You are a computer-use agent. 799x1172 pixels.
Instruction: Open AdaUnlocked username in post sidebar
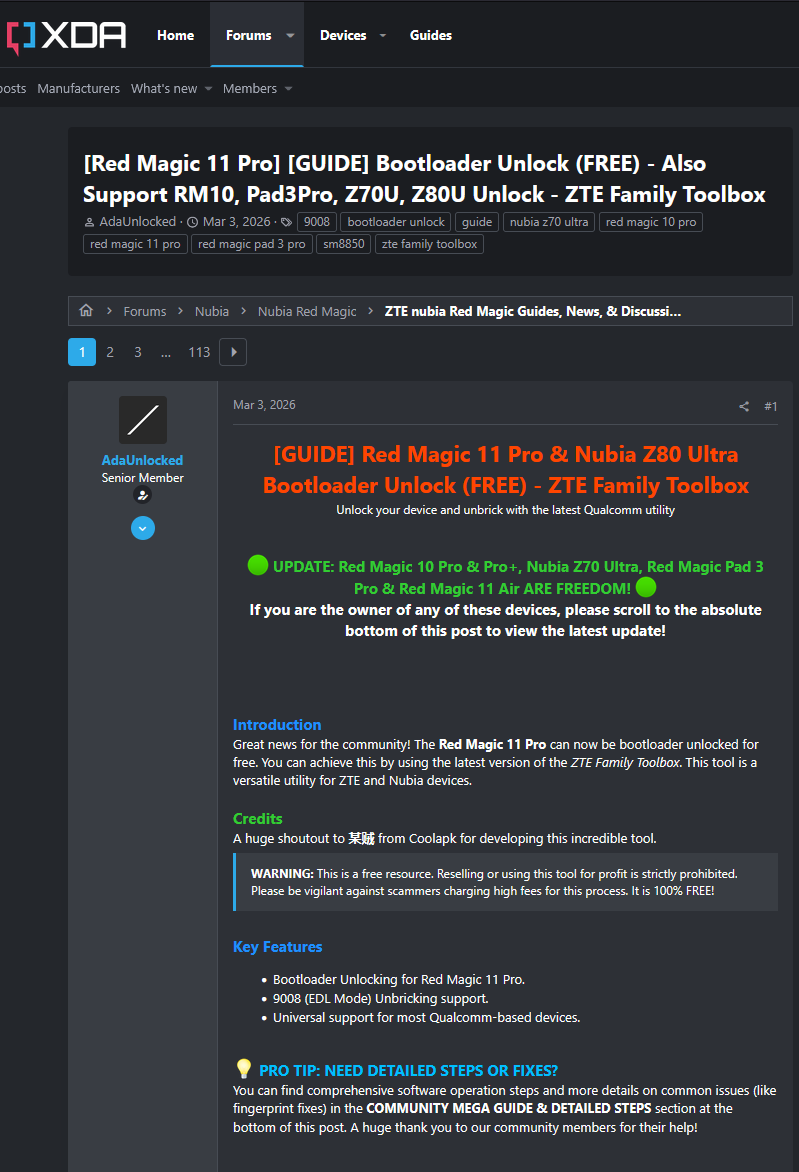(x=142, y=460)
